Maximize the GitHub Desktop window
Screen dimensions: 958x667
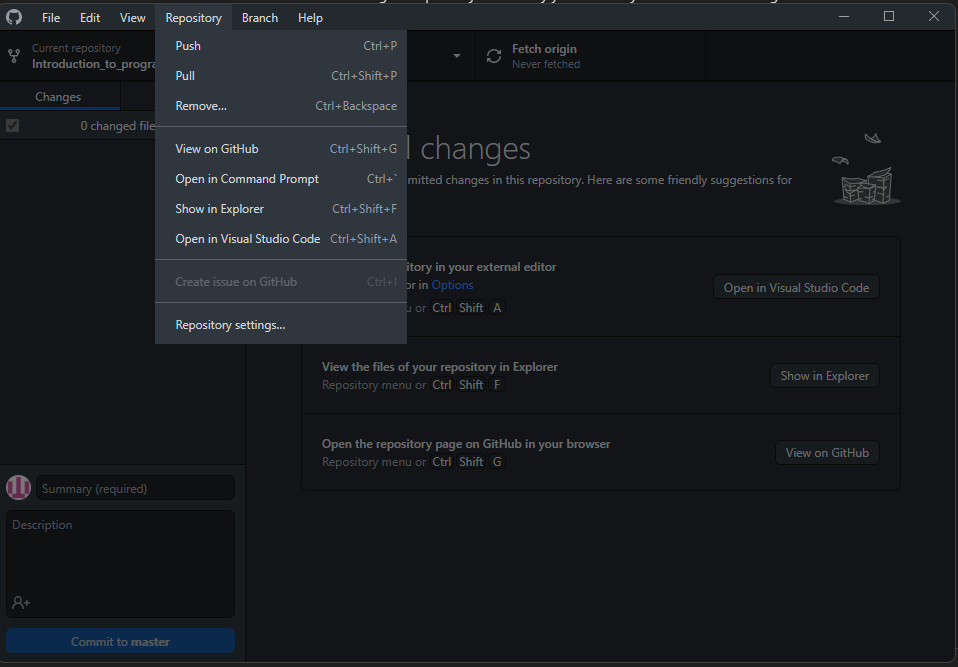click(x=889, y=16)
